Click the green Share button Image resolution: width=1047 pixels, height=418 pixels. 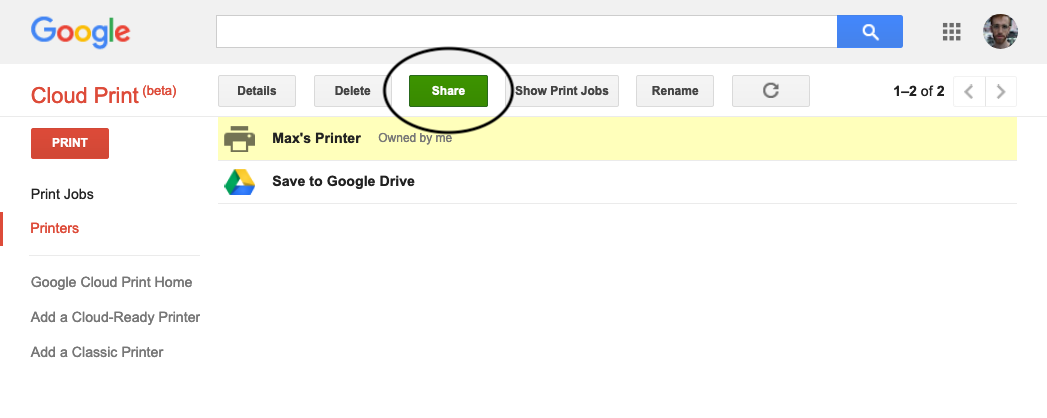(448, 91)
